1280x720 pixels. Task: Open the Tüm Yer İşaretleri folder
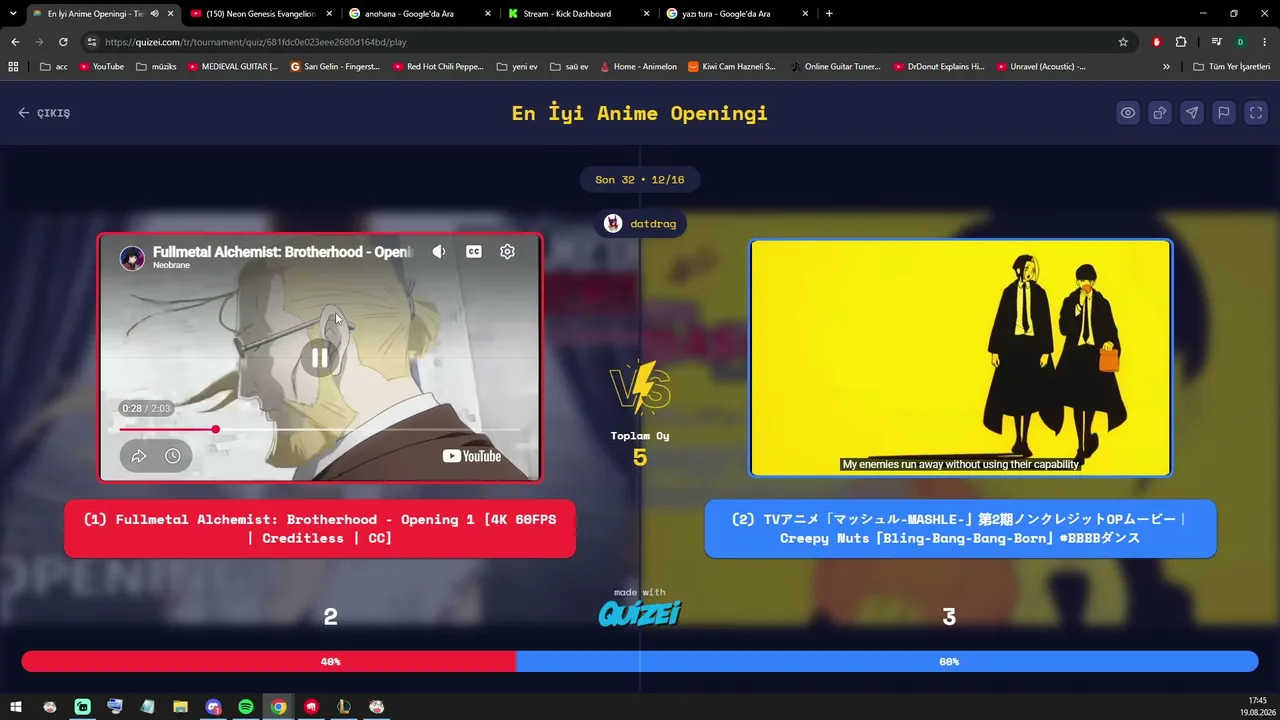(x=1232, y=67)
